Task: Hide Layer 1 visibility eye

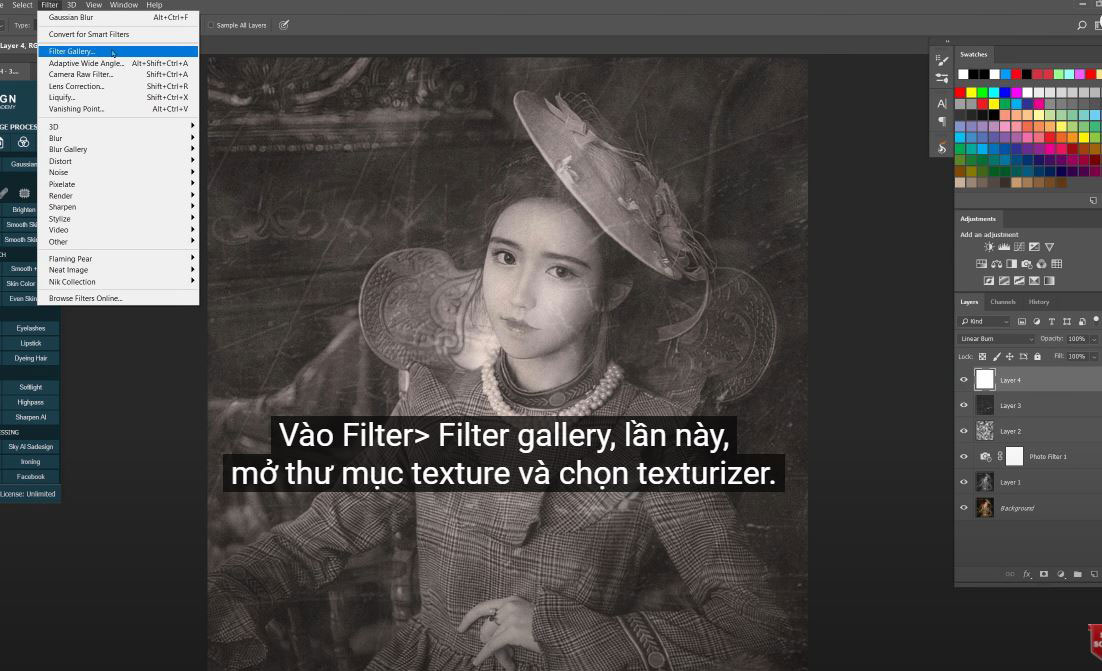Action: coord(964,482)
